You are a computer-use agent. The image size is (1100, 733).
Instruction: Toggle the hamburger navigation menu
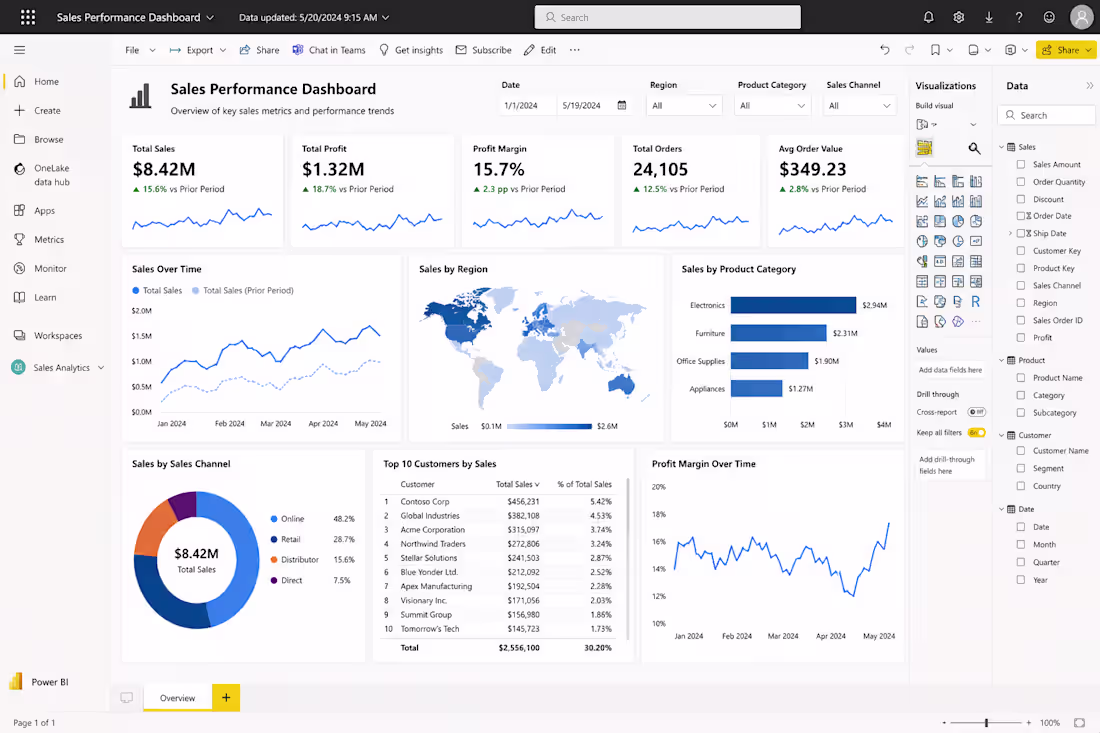click(20, 50)
